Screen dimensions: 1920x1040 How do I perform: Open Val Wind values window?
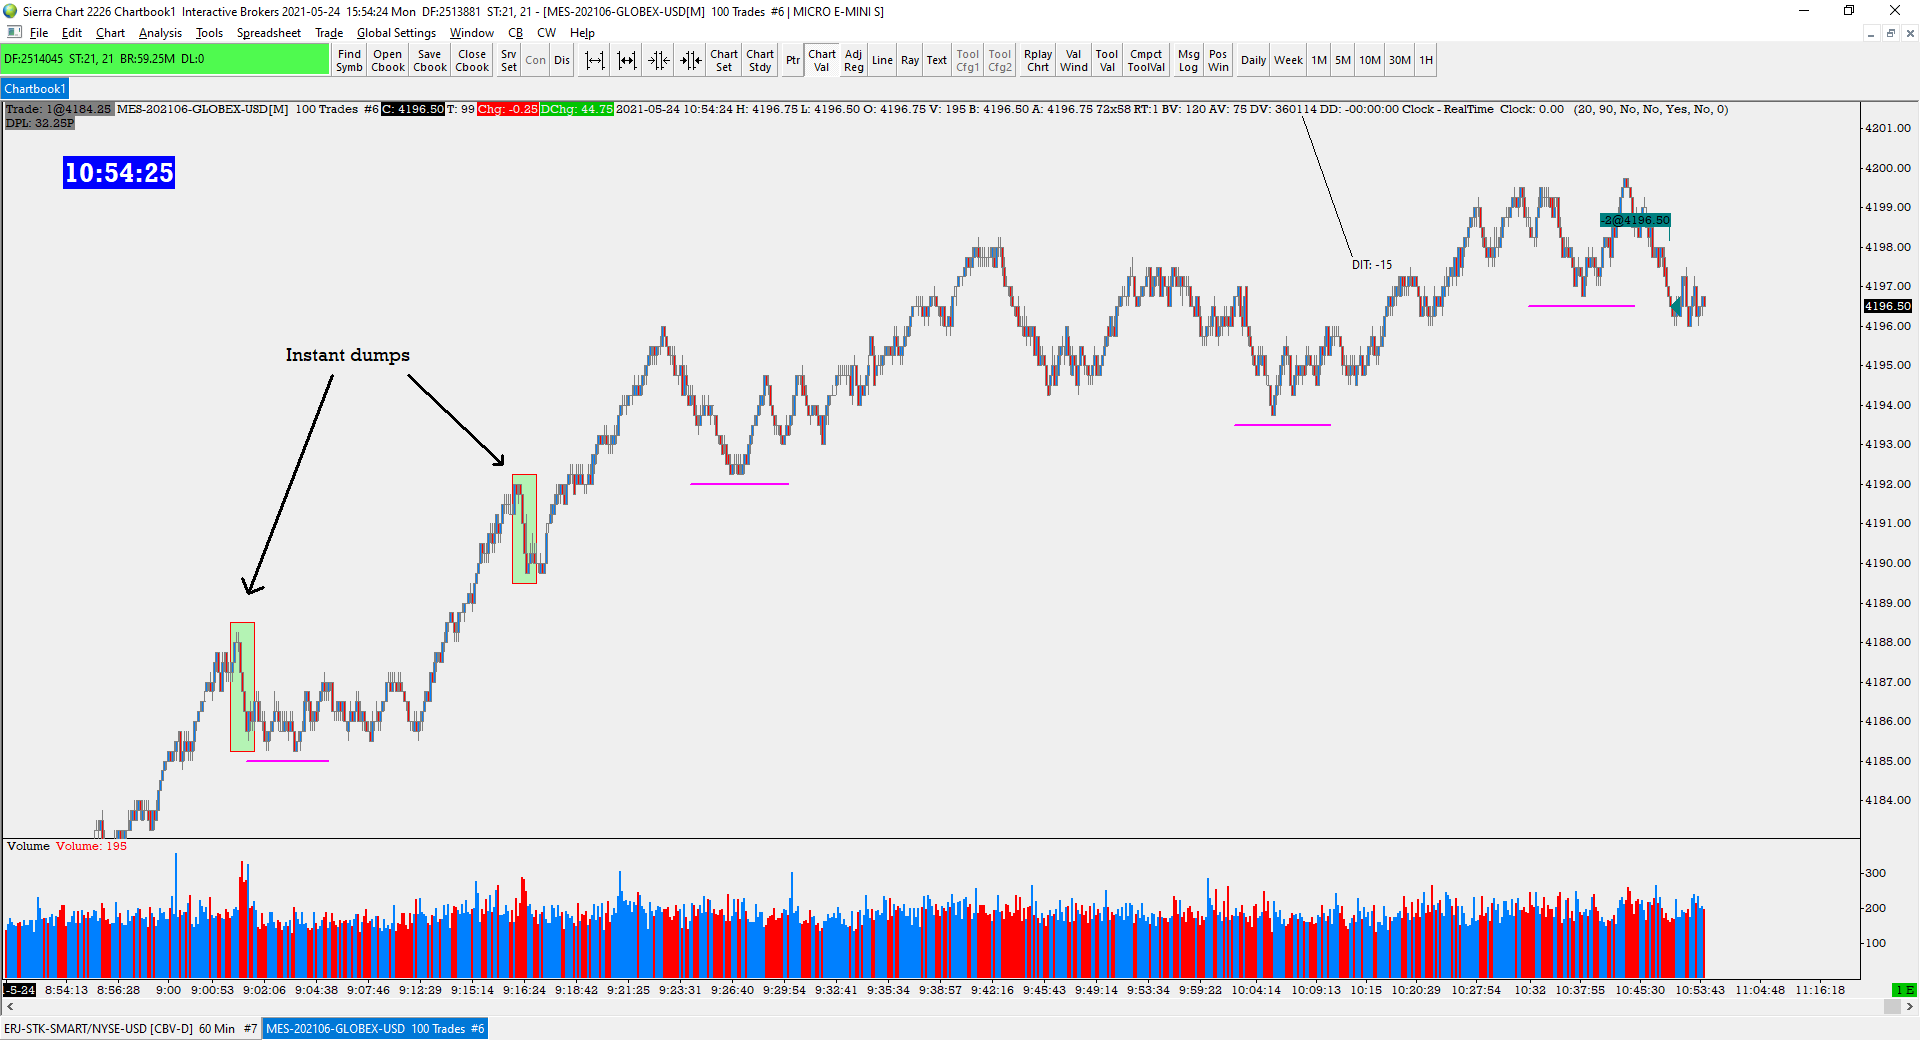1074,60
